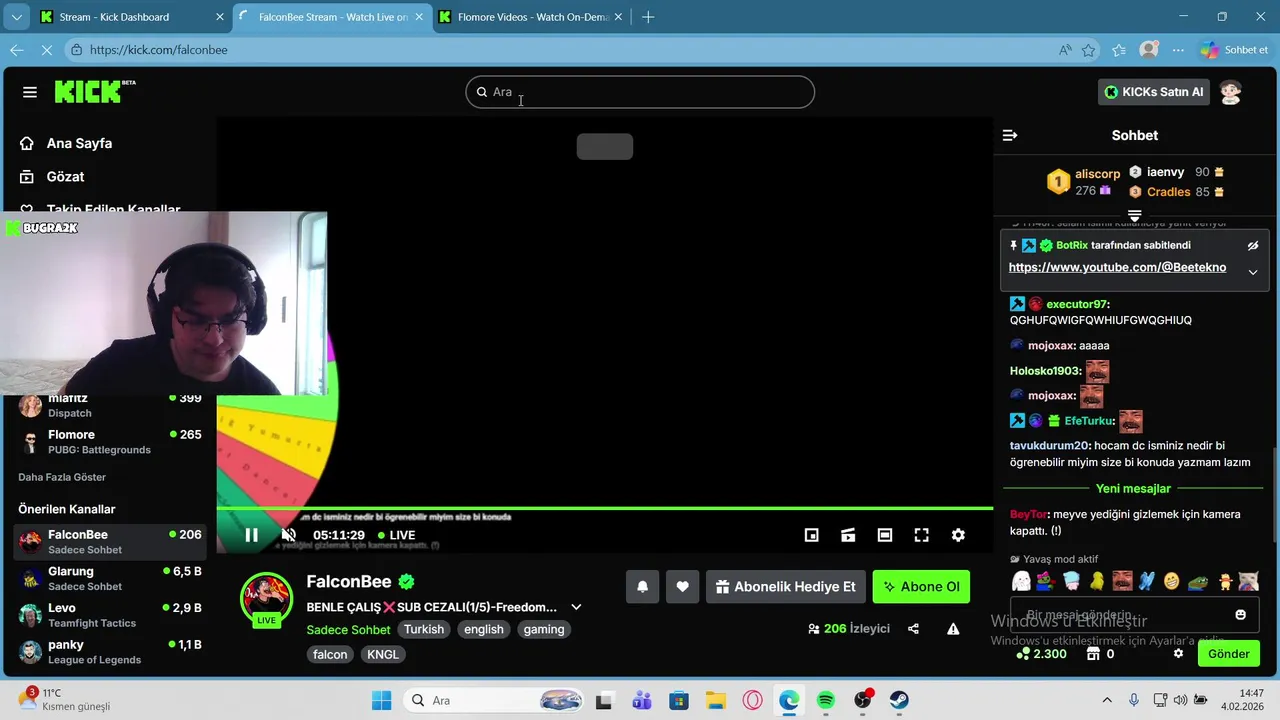Switch to Flomore Videos browser tab
Image resolution: width=1280 pixels, height=720 pixels.
click(x=533, y=17)
